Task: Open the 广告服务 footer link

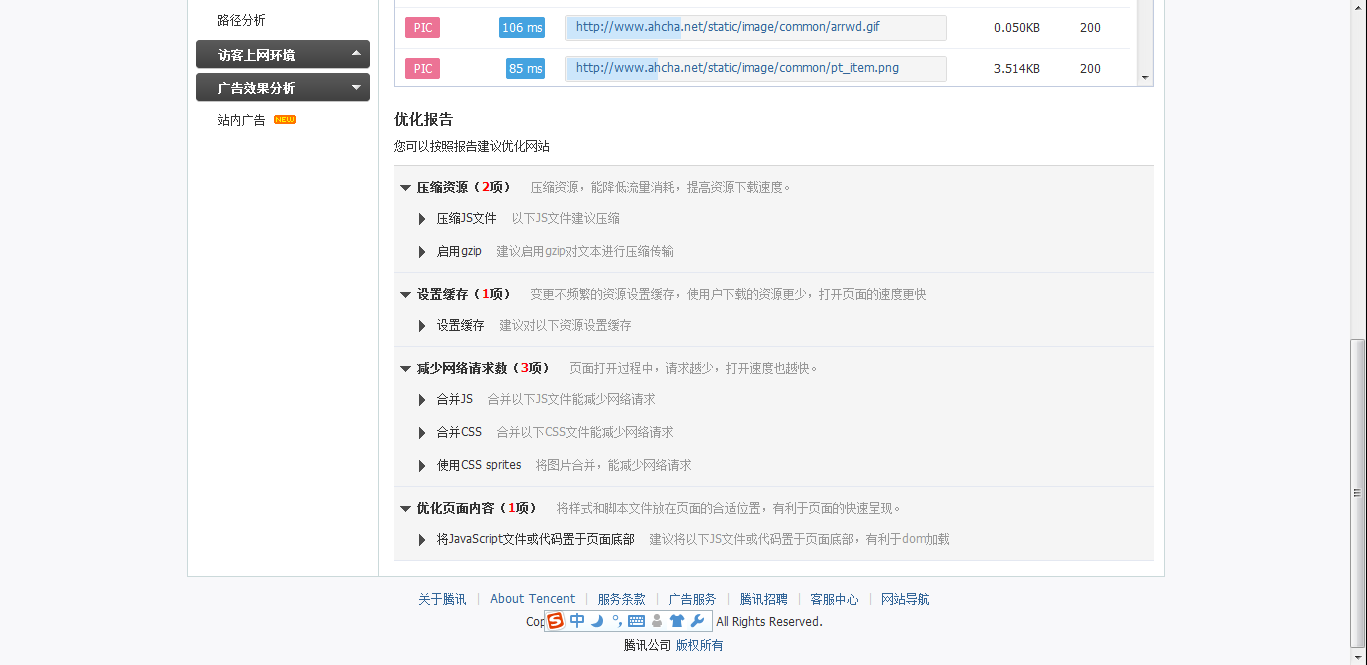Action: (x=692, y=599)
